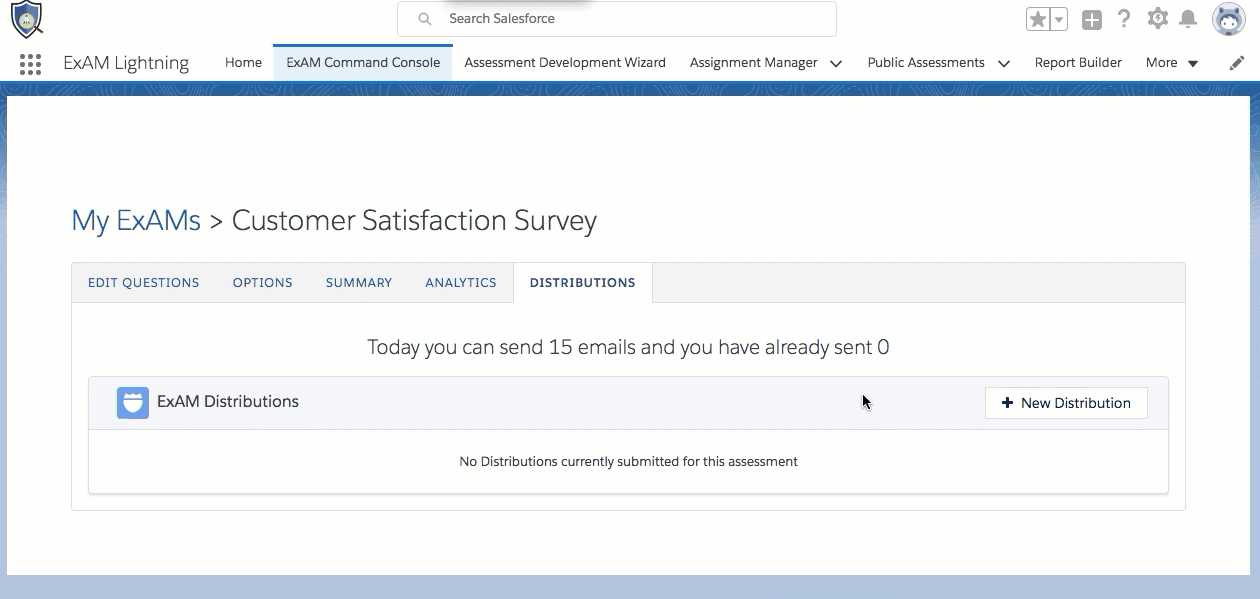Screen dimensions: 1260x599
Task: Open the Assignment Manager tab
Action: click(x=753, y=62)
